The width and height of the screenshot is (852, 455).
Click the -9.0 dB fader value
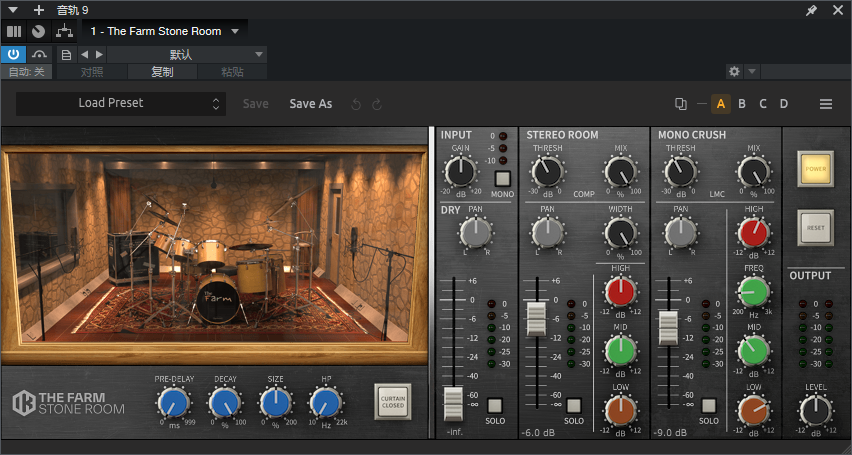[671, 433]
